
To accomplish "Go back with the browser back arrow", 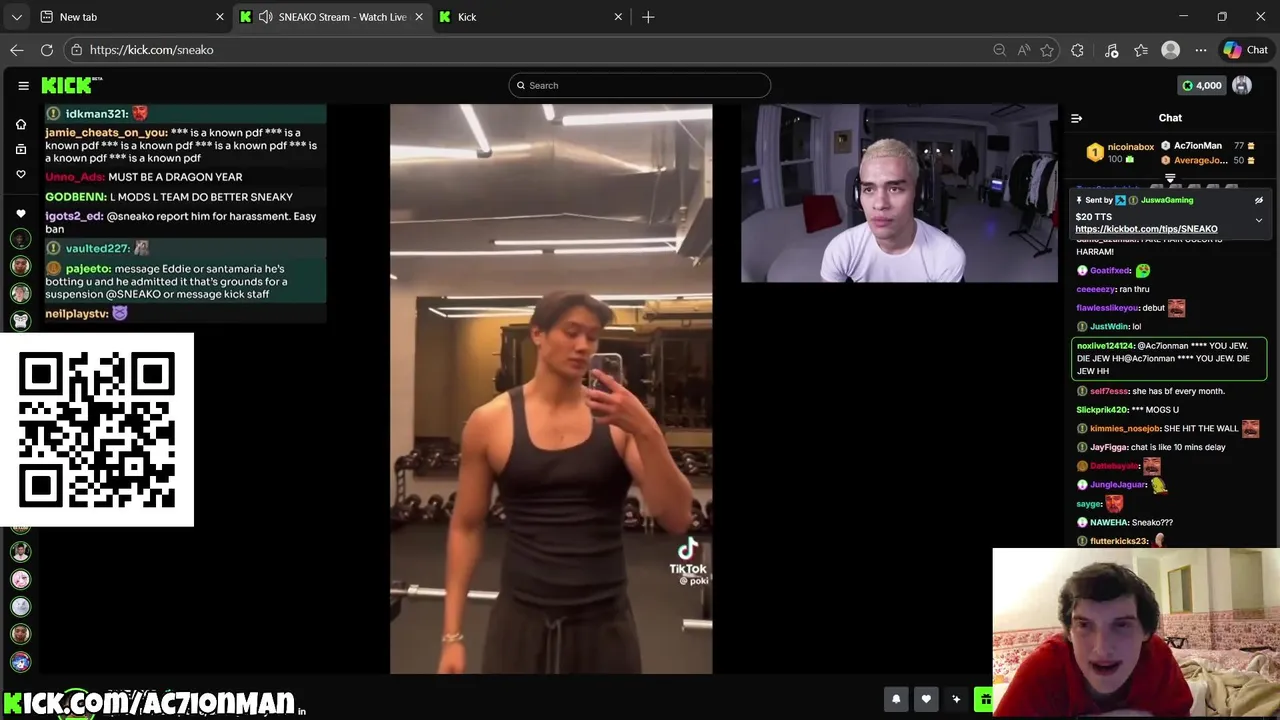I will [x=17, y=50].
